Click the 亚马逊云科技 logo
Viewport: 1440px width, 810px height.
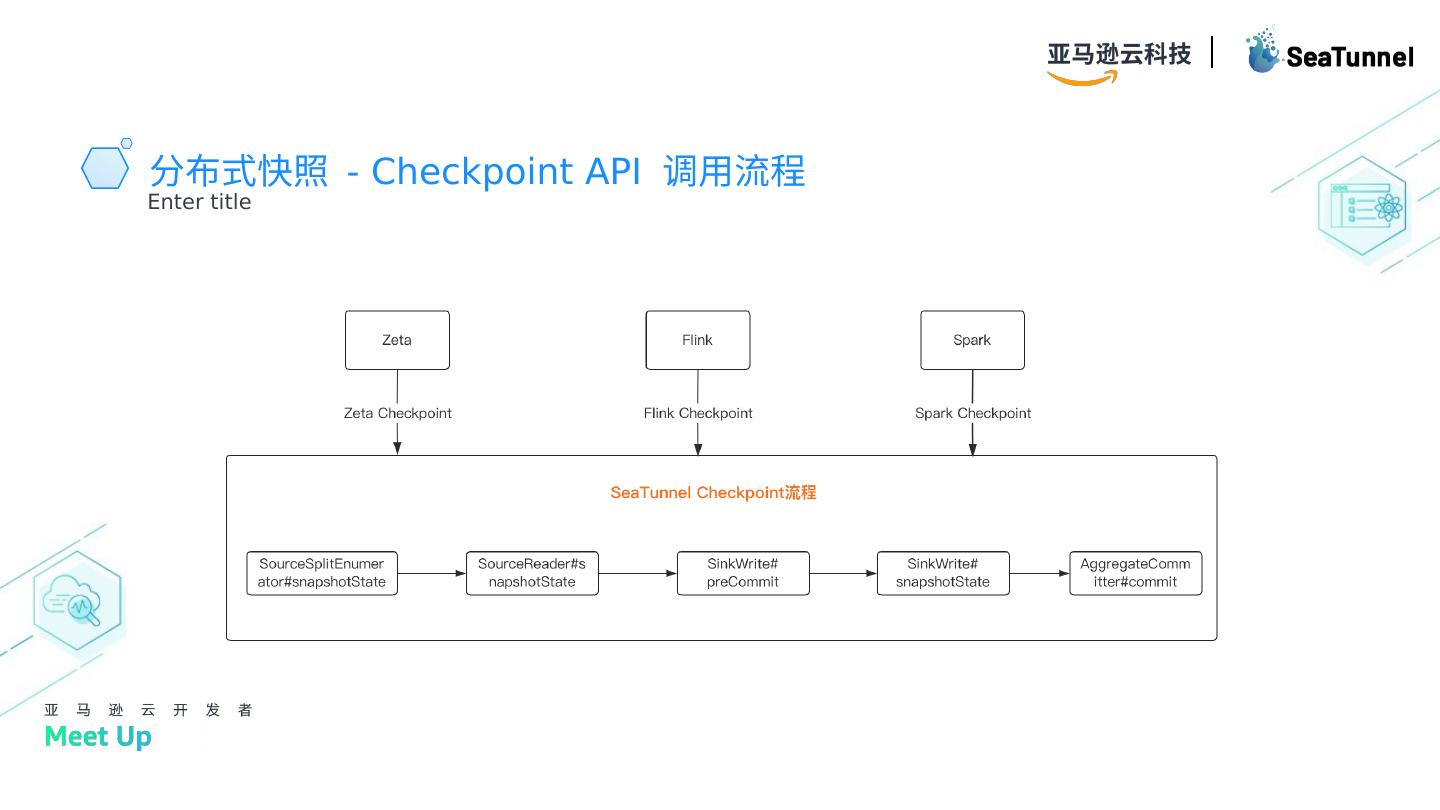click(1119, 62)
